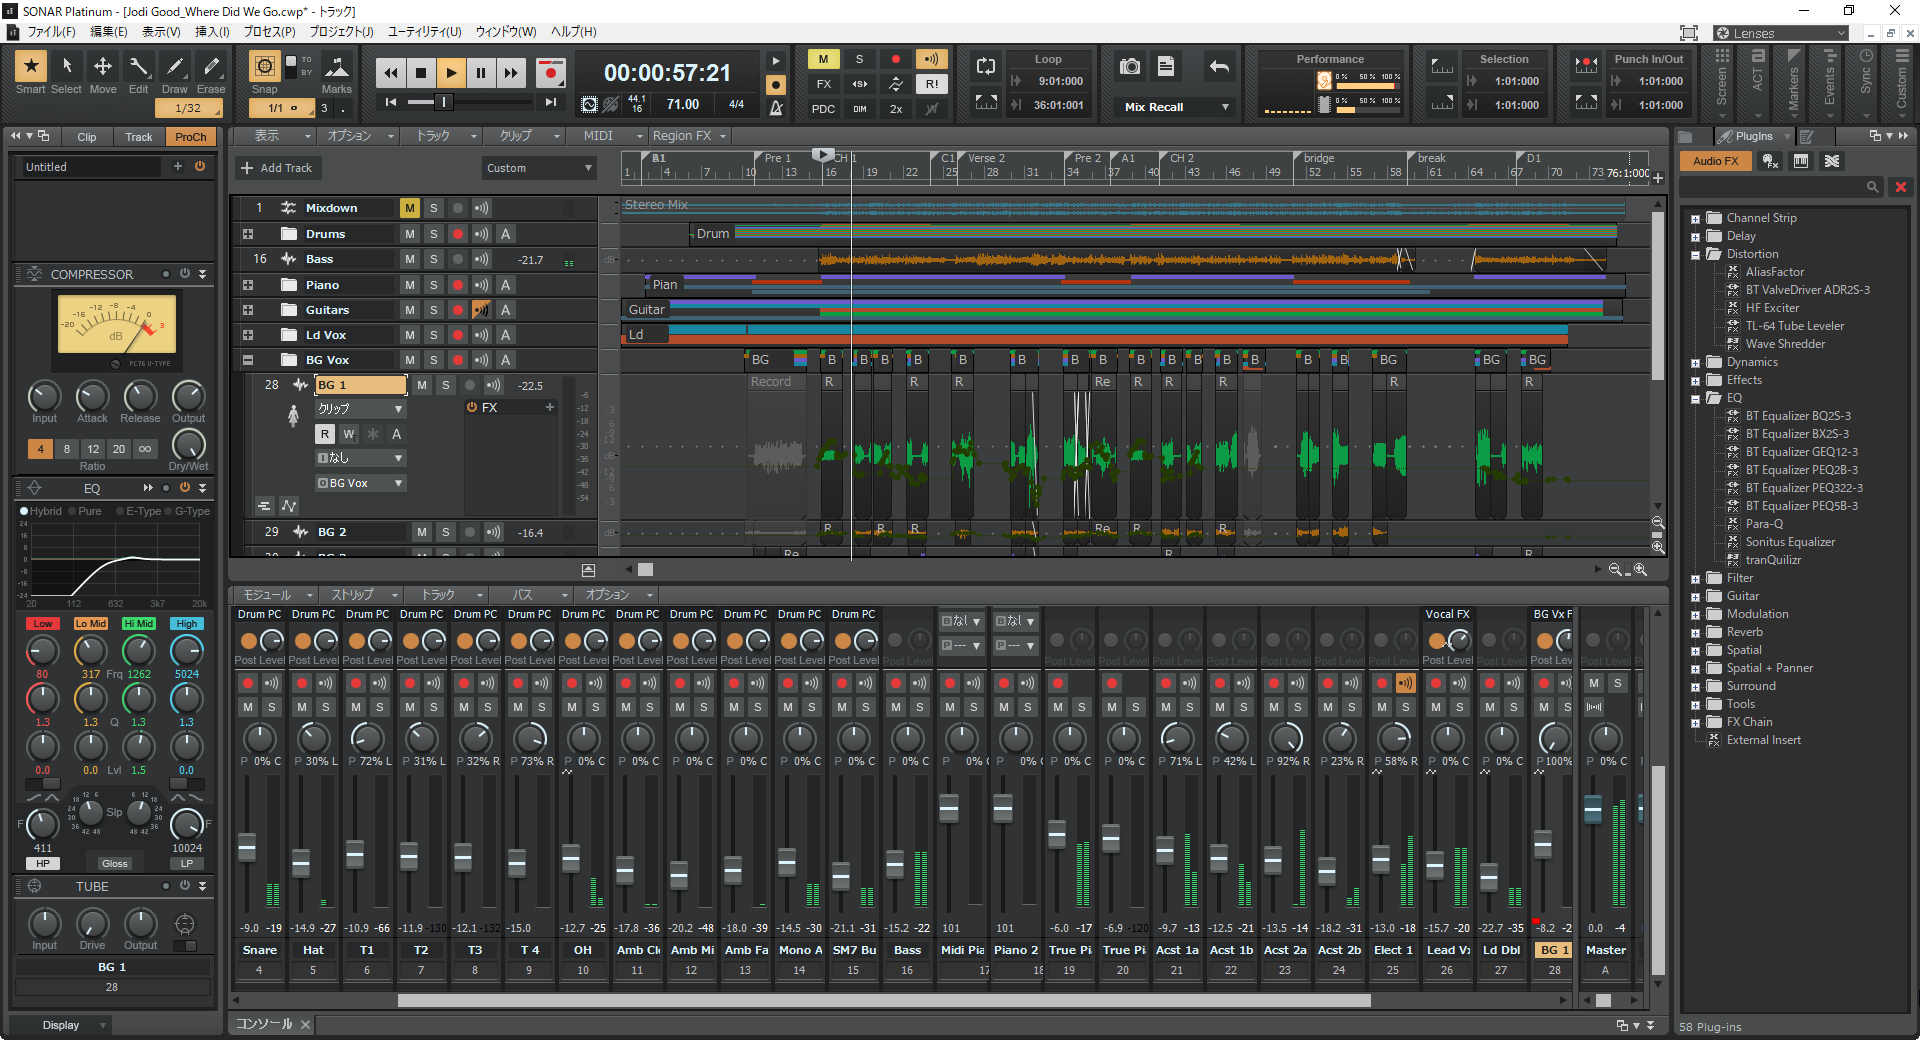
Task: Open BG 1 output BG Vox dropdown
Action: coord(360,483)
